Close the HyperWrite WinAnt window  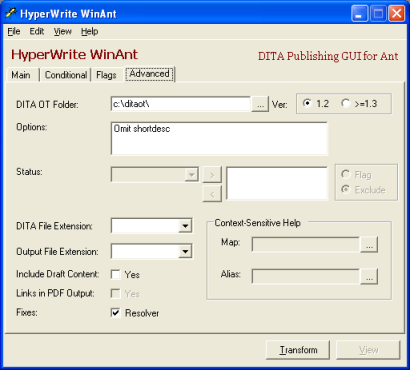397,14
